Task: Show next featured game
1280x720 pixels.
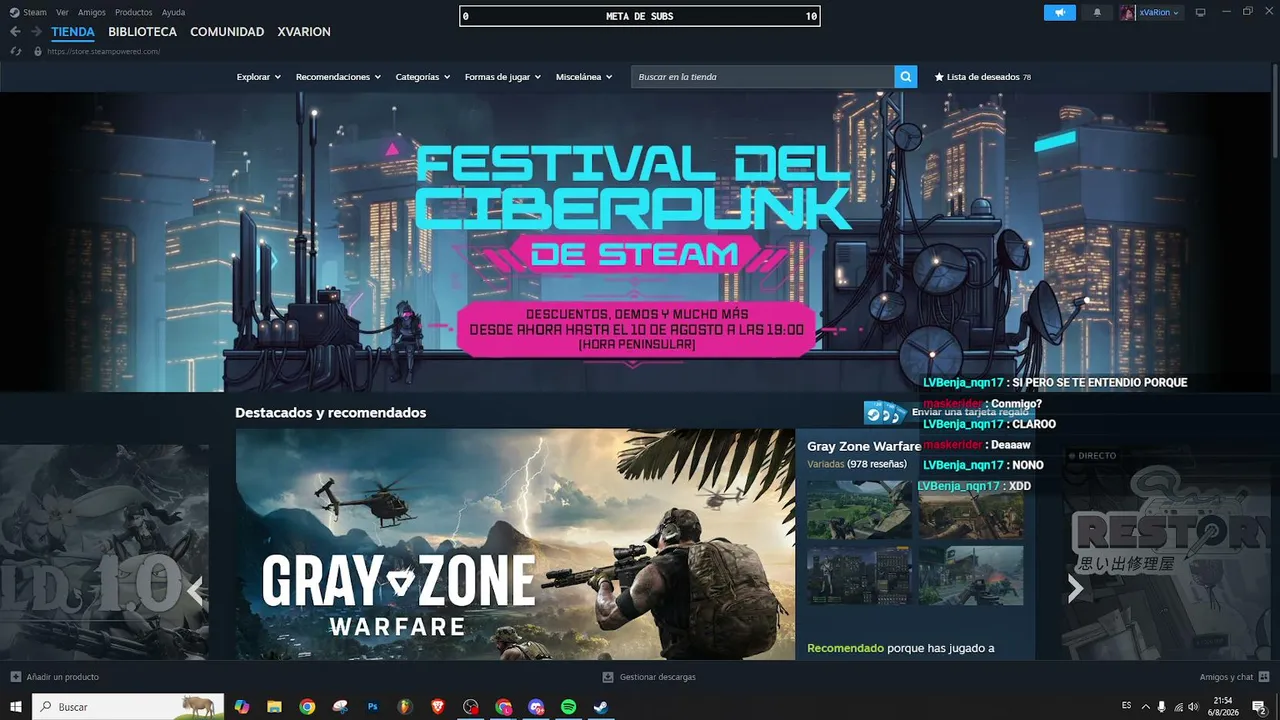Action: tap(1075, 589)
